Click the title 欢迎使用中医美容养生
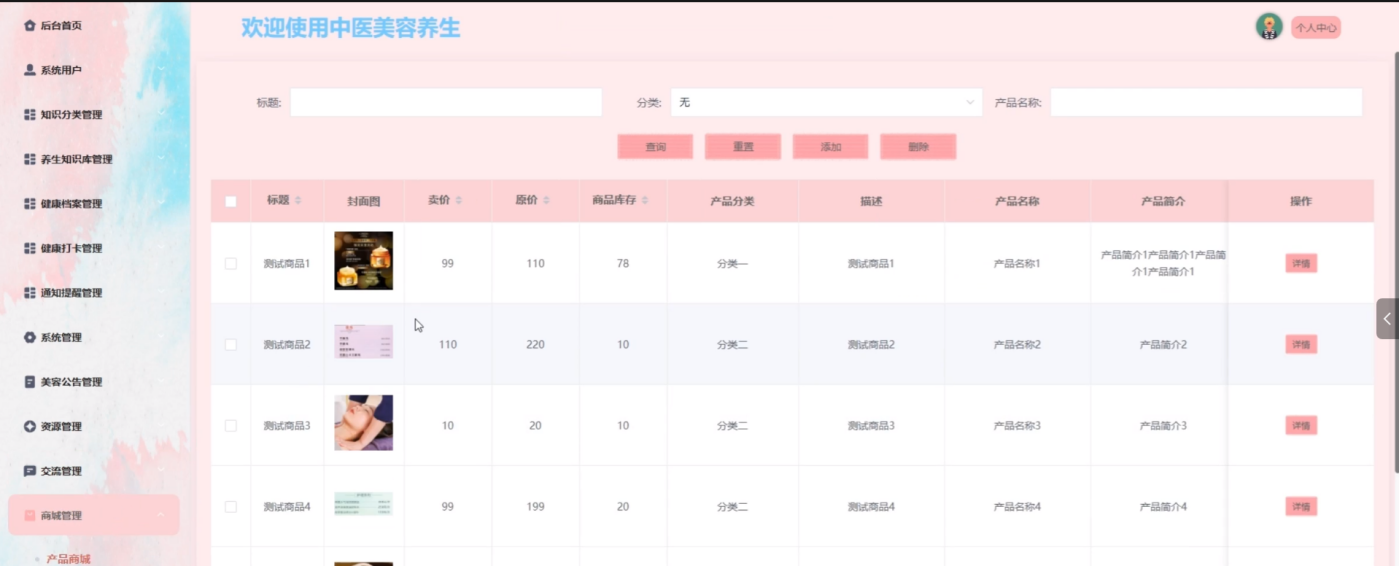Screen dimensions: 1399x566 351,28
